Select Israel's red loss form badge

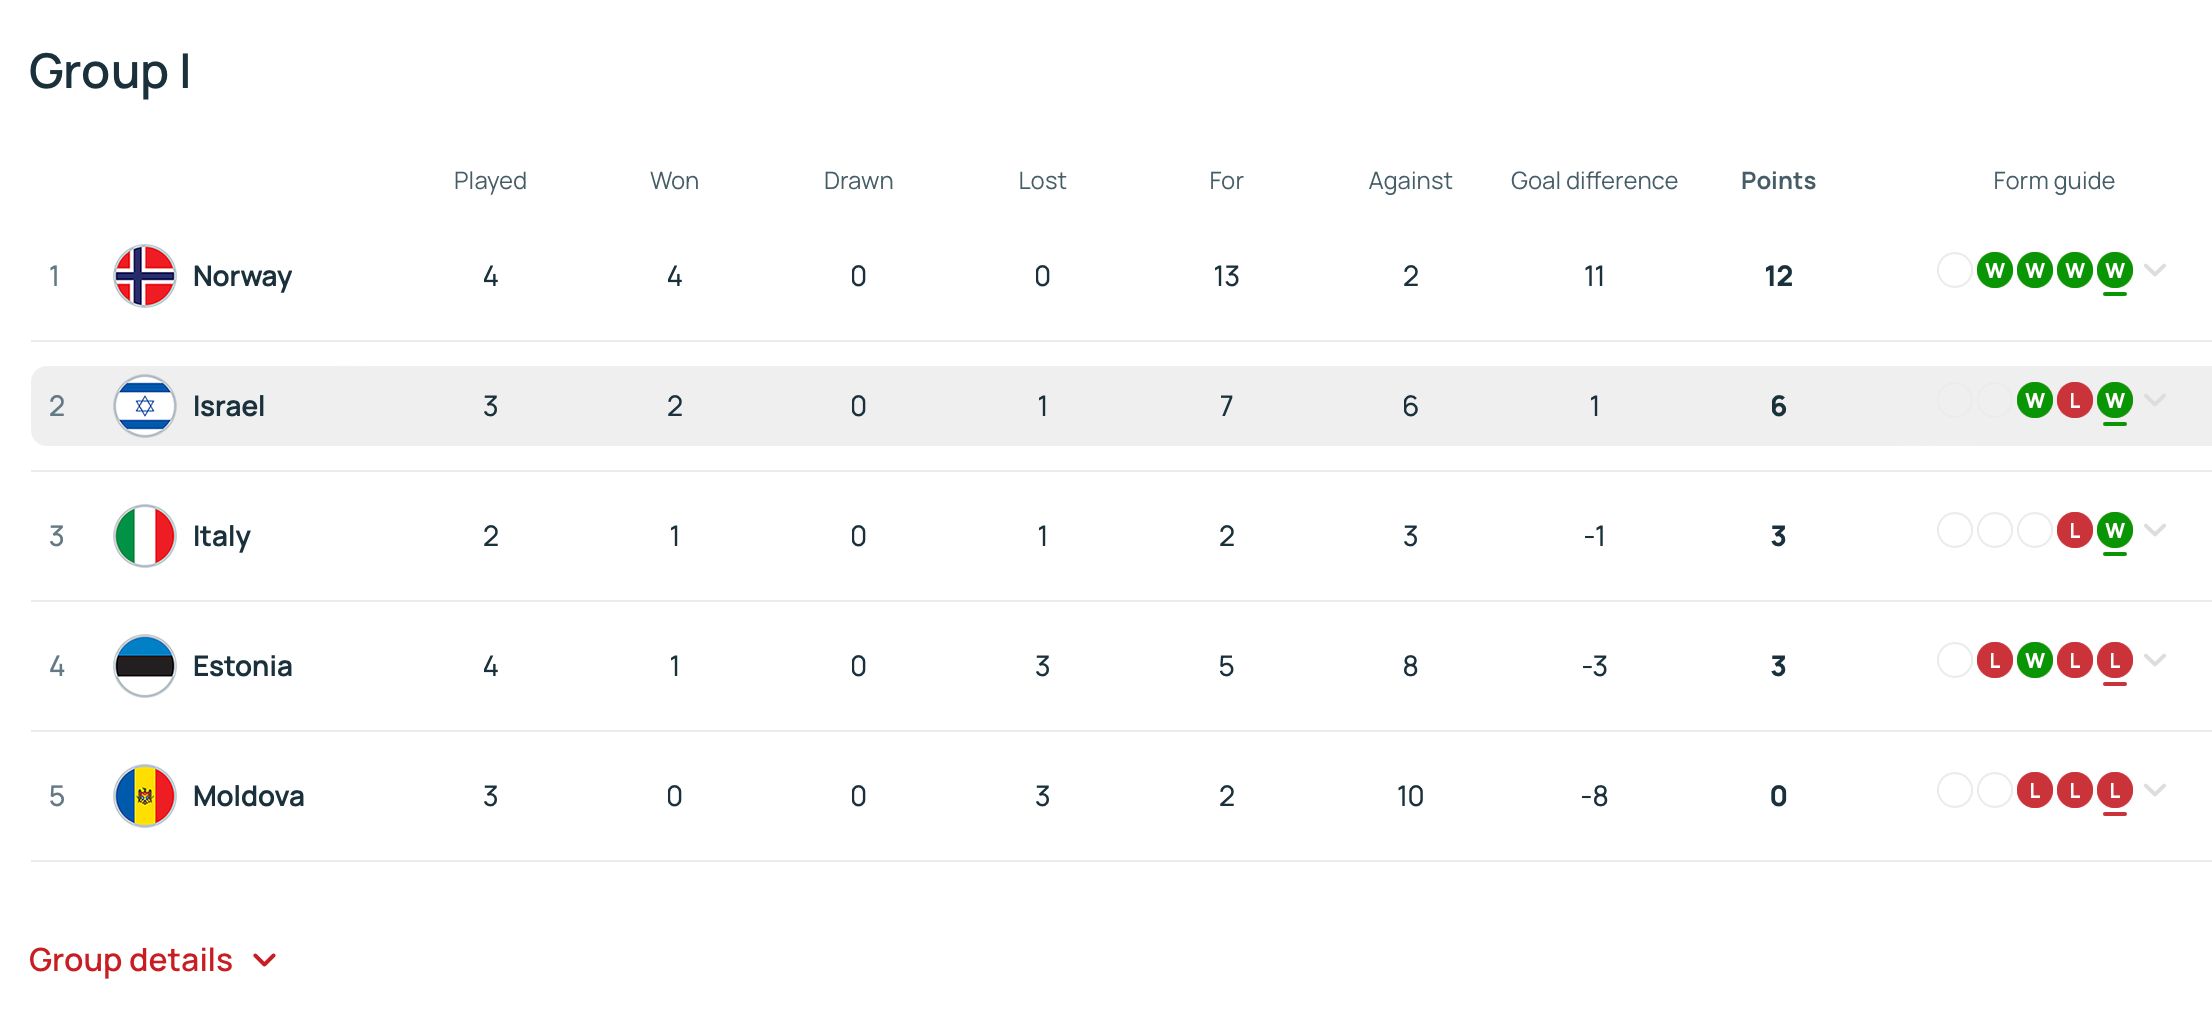click(x=2075, y=401)
